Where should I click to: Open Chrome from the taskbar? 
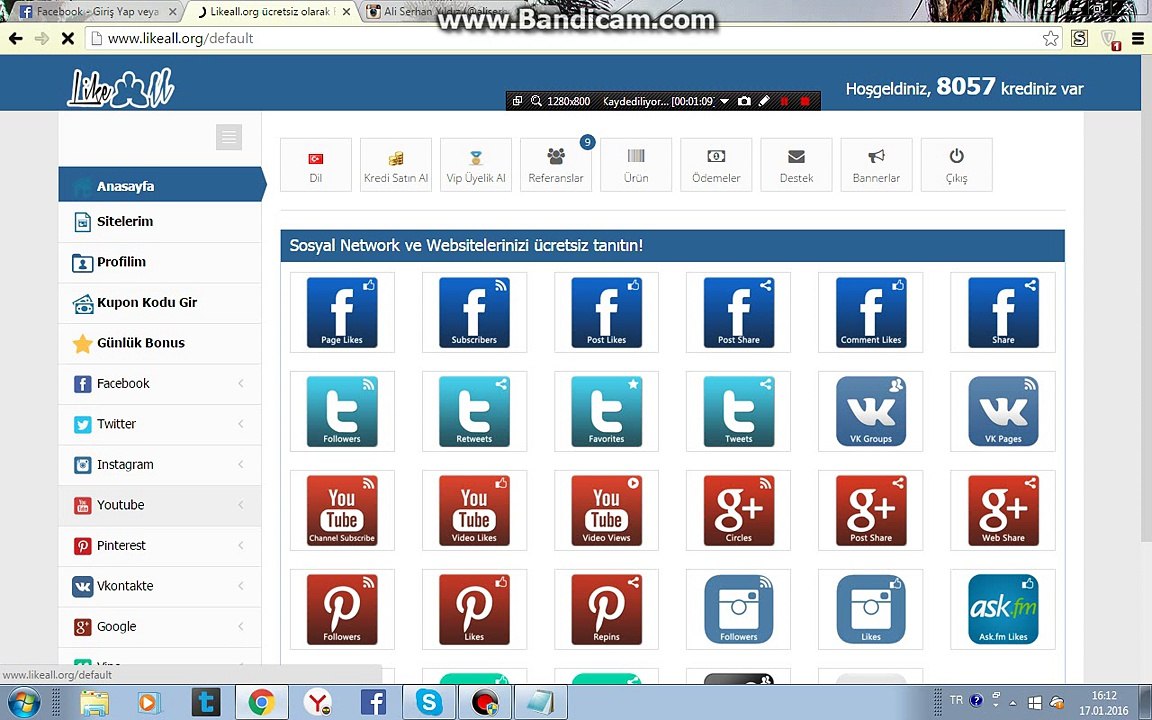click(261, 702)
